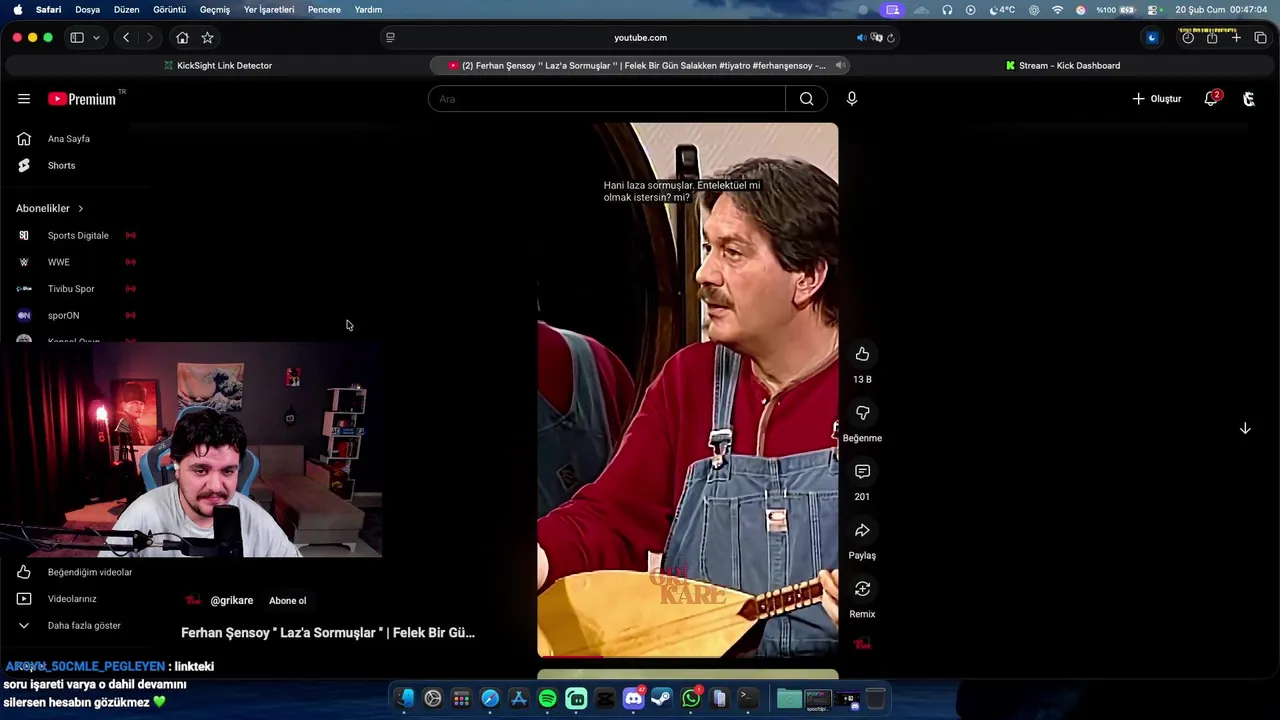1280x720 pixels.
Task: Click the audio indicator on the YouTube tab
Action: point(840,66)
